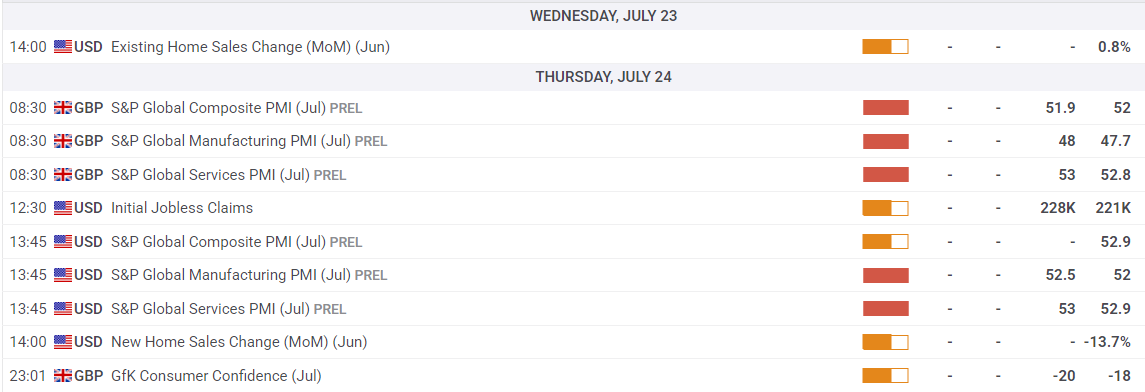The image size is (1145, 392).
Task: Open GBP S&P Global Manufacturing PMI event
Action: click(x=249, y=141)
